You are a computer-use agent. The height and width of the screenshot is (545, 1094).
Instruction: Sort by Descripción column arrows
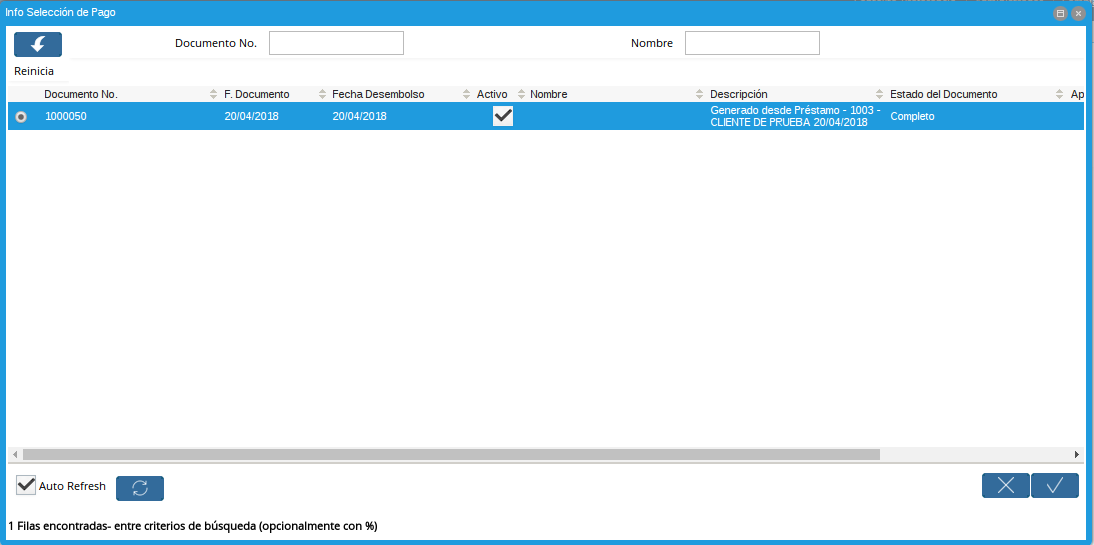[881, 94]
